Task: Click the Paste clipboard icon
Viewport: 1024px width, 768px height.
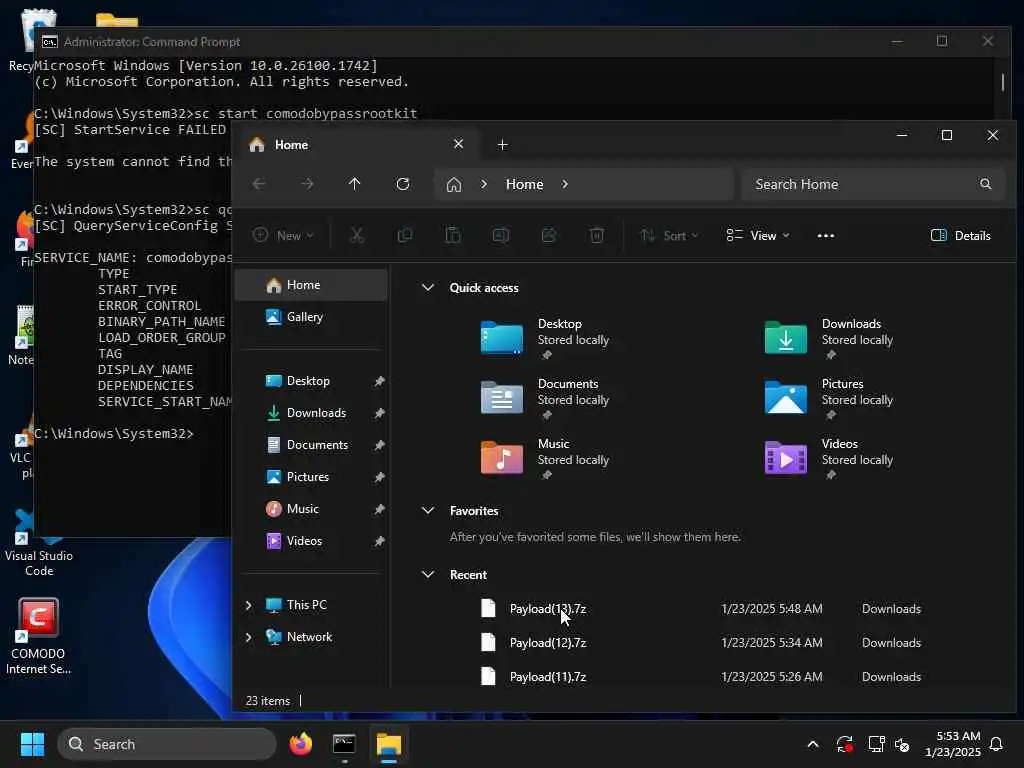Action: 453,236
